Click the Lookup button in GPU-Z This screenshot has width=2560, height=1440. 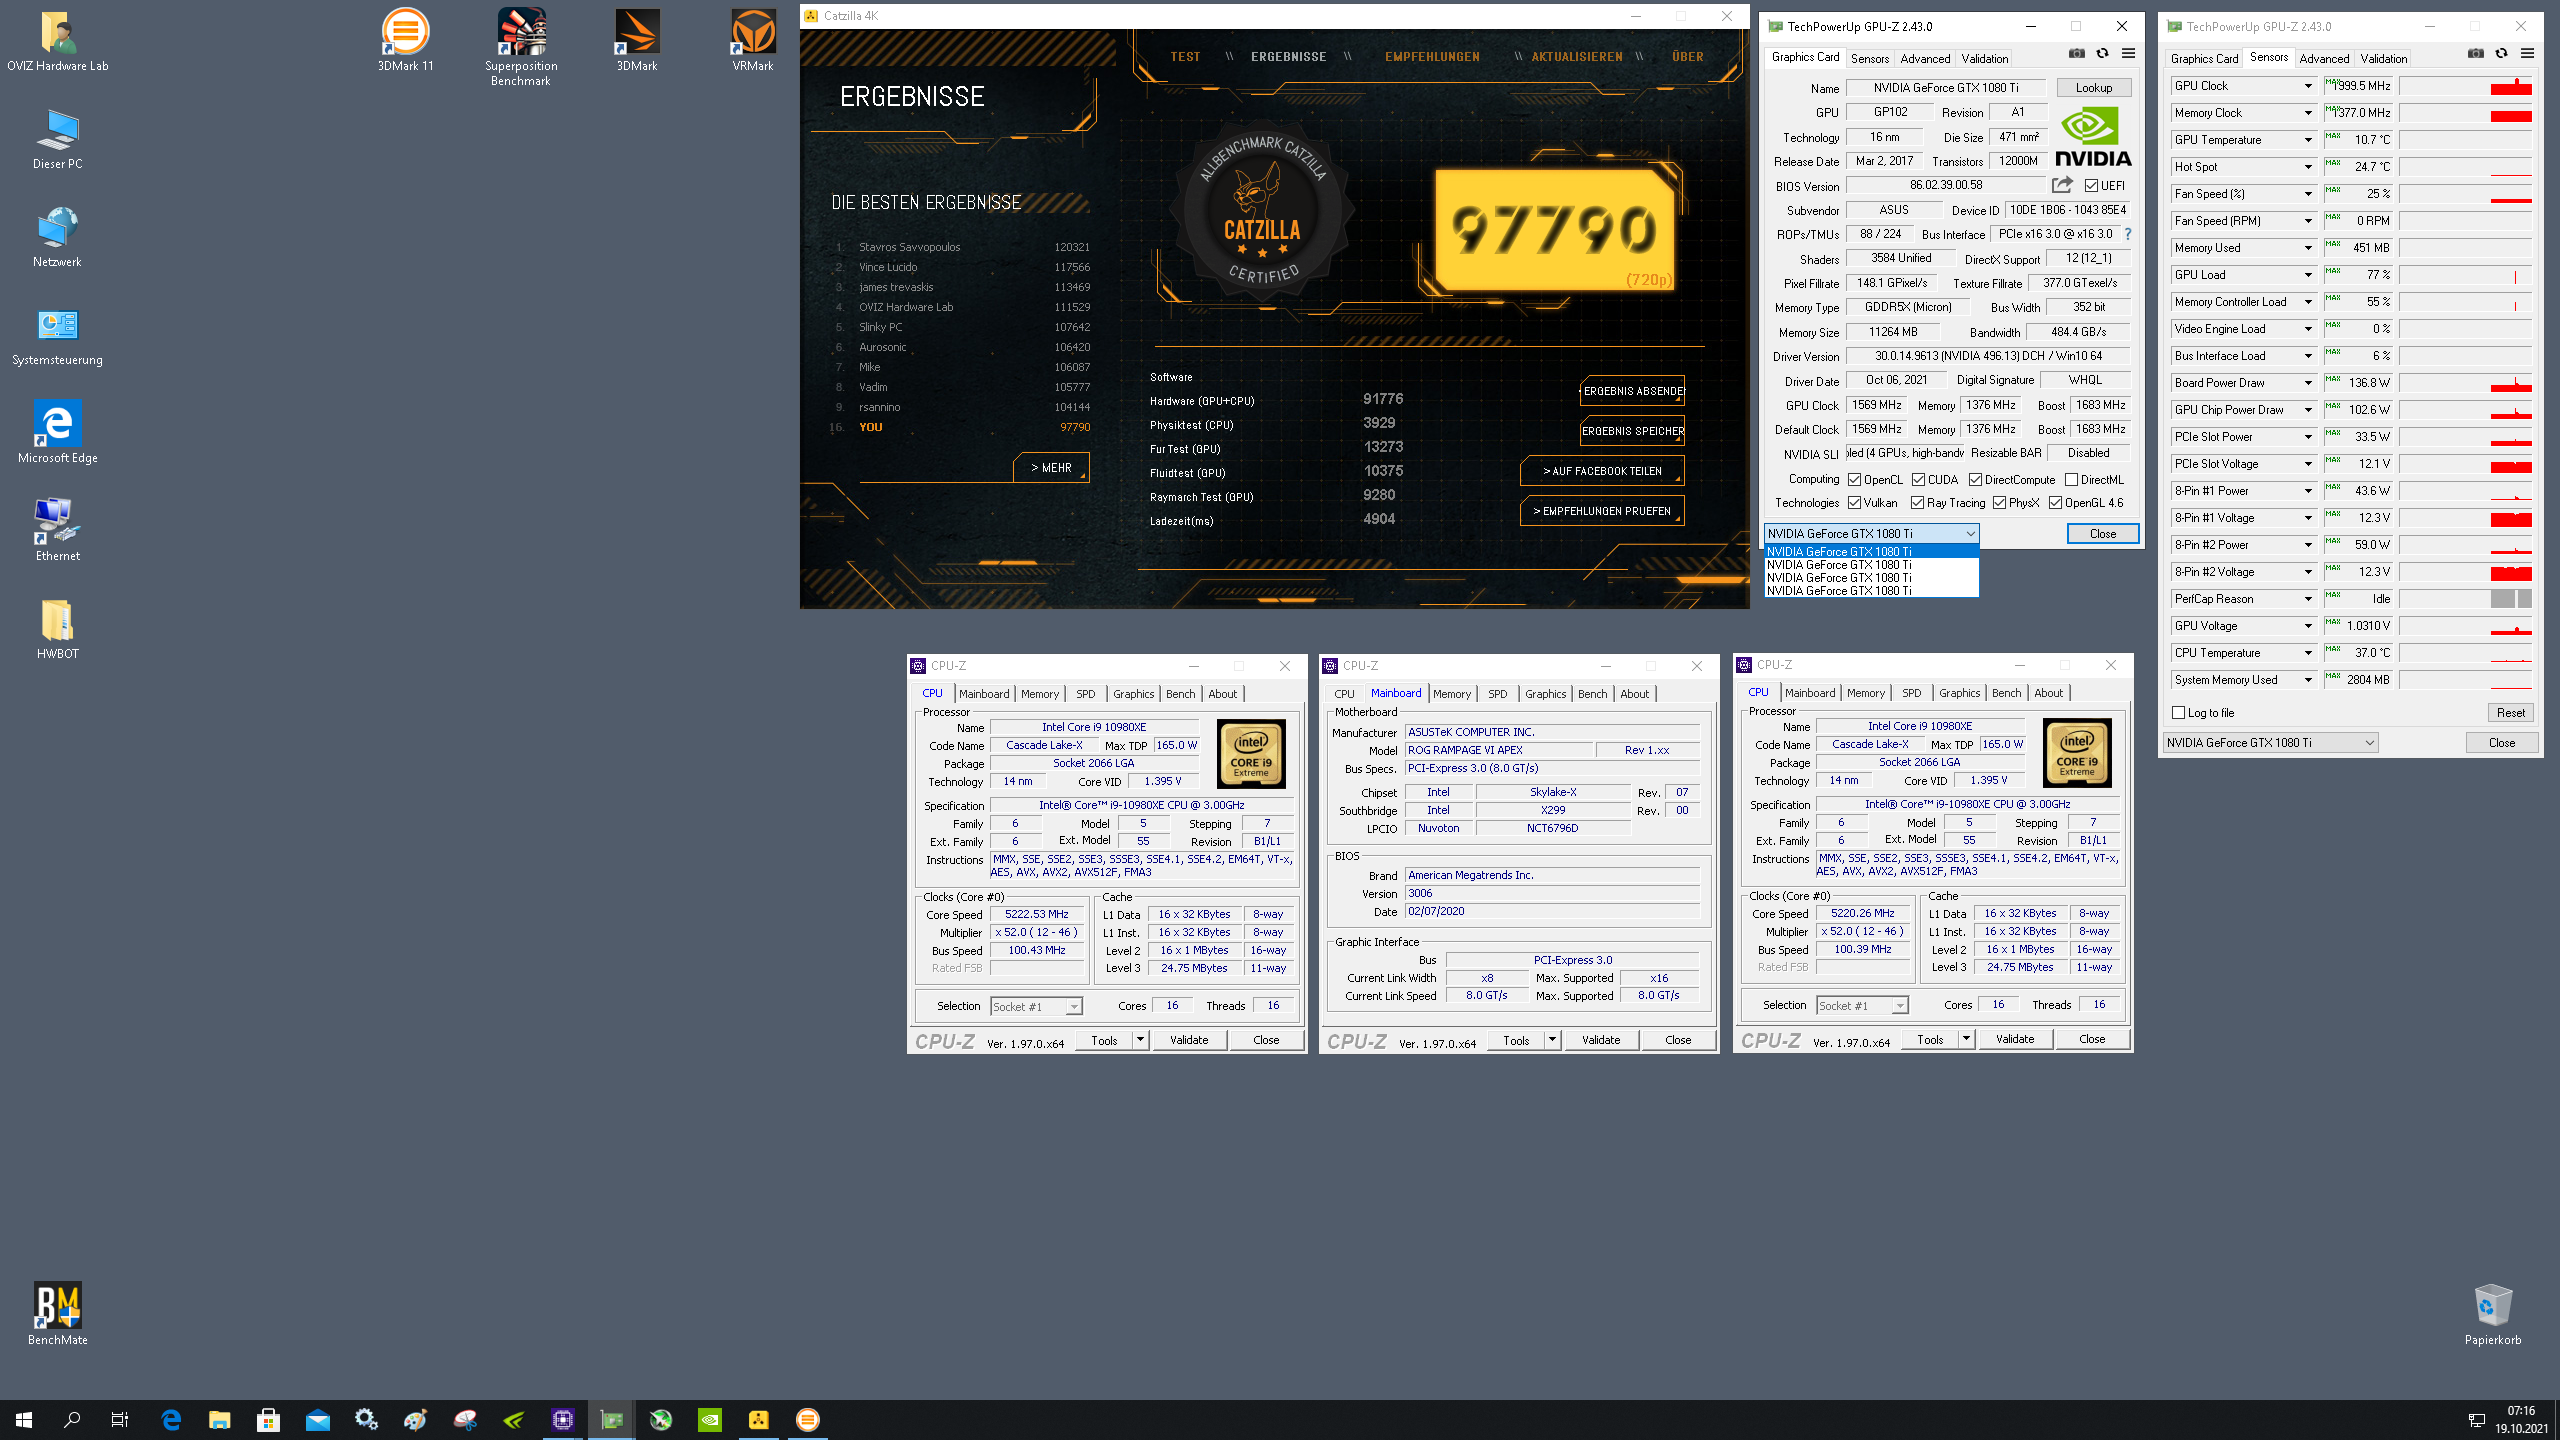coord(2093,88)
